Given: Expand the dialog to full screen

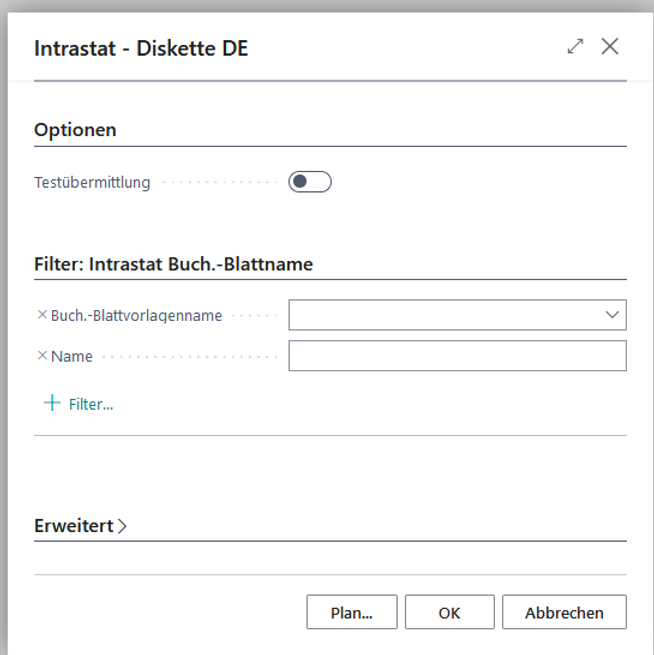Looking at the screenshot, I should (575, 47).
